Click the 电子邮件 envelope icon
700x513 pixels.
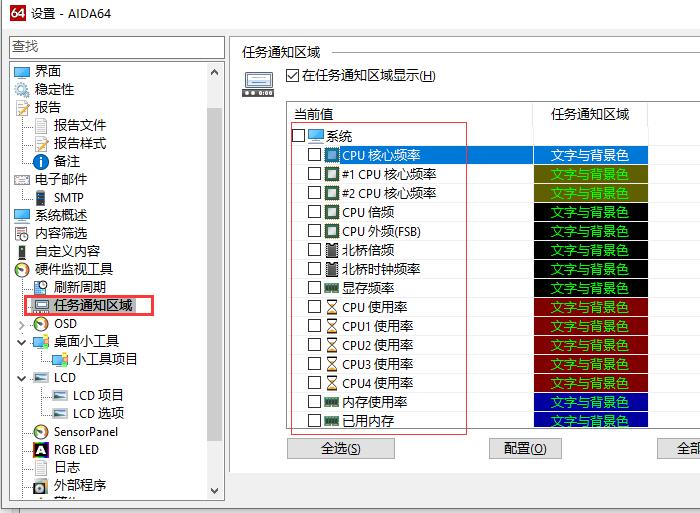[22, 180]
